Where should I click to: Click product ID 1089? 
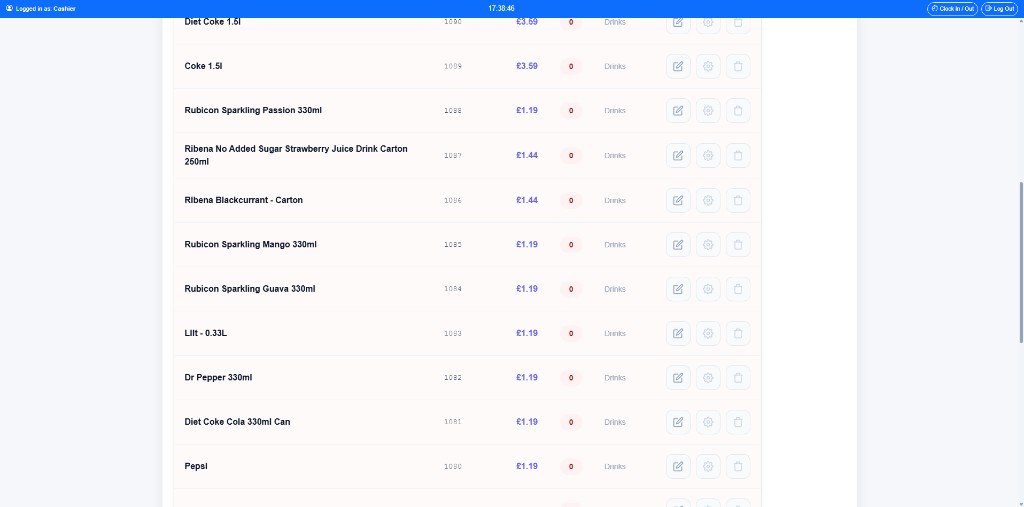click(x=453, y=67)
